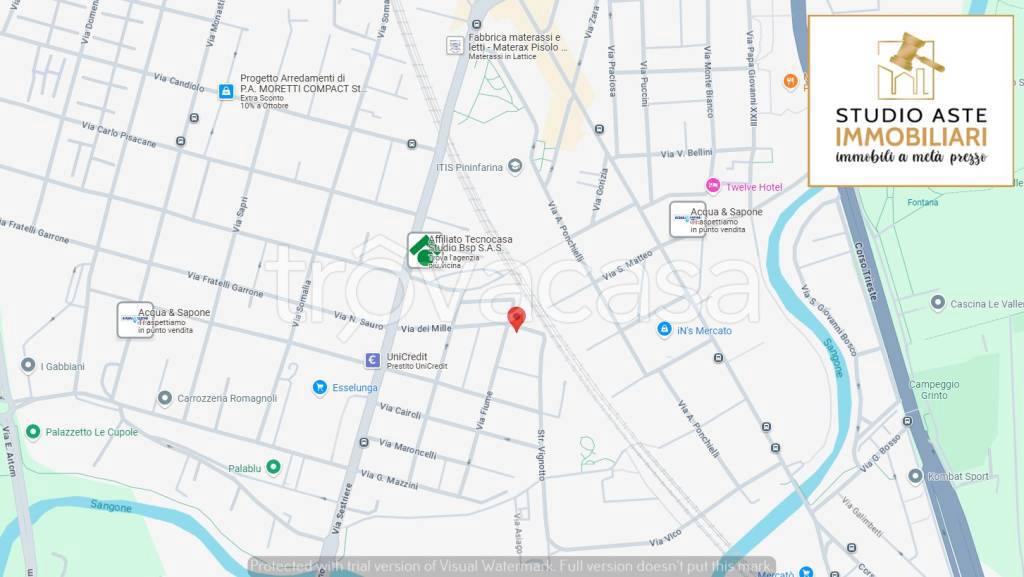The image size is (1024, 577).
Task: Click the IN's Mercato shopping bag icon
Action: click(664, 330)
